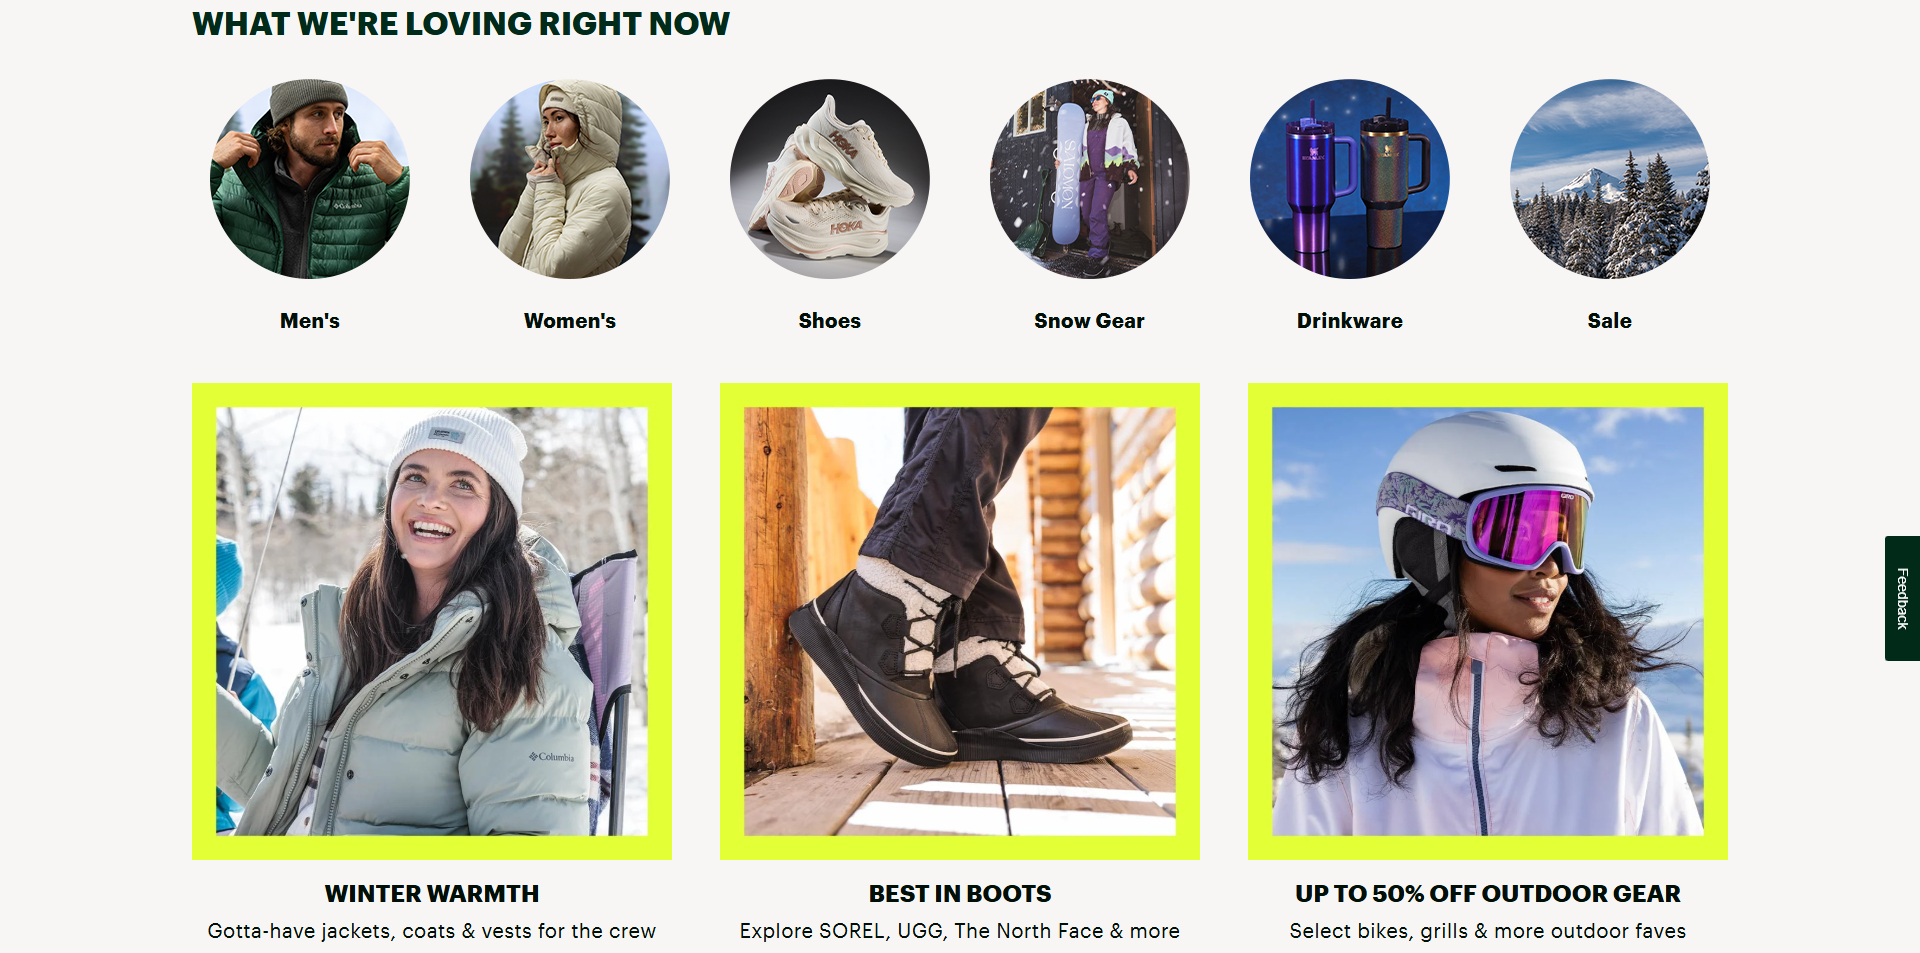Open the Men's category circle image
This screenshot has height=953, width=1920.
[310, 179]
